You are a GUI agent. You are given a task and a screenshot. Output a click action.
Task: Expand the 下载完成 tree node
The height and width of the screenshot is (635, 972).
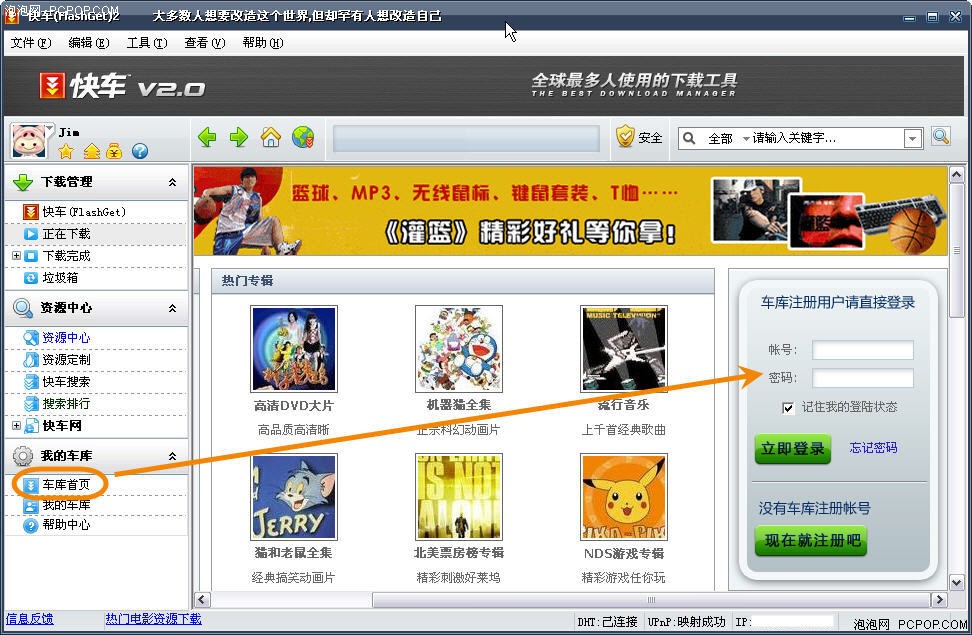(16, 255)
